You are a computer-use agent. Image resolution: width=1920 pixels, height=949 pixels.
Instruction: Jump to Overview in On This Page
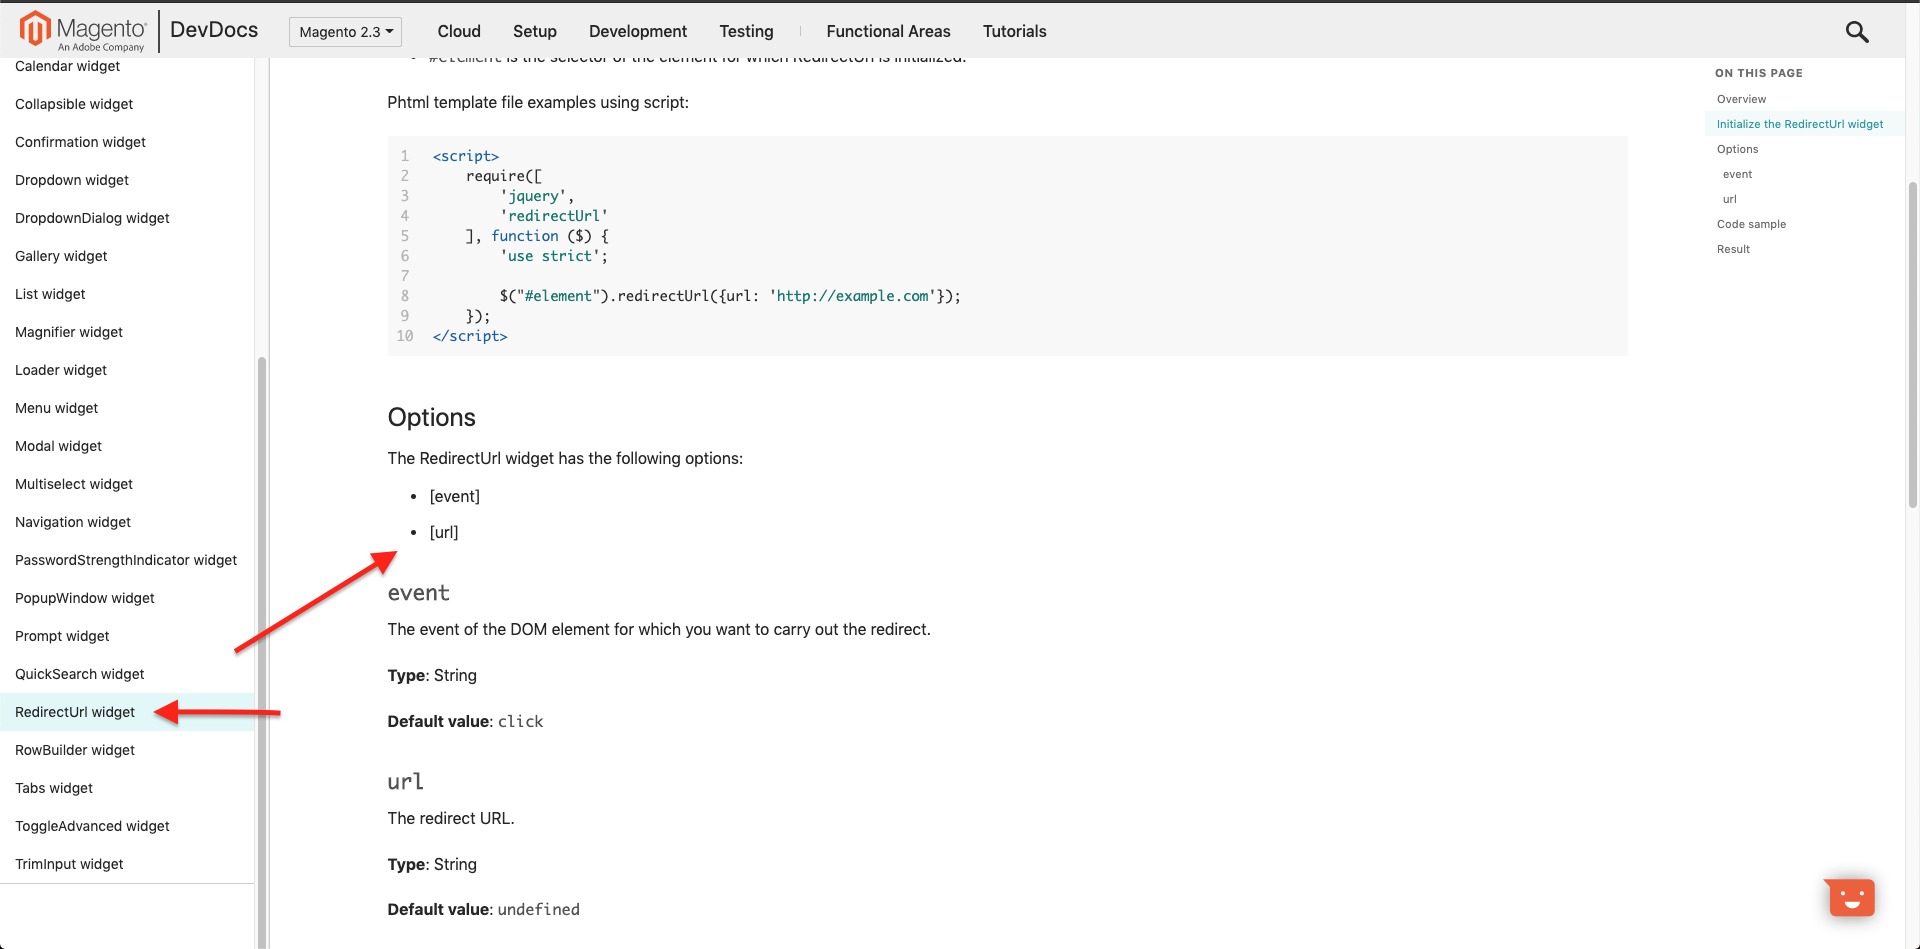pos(1741,99)
